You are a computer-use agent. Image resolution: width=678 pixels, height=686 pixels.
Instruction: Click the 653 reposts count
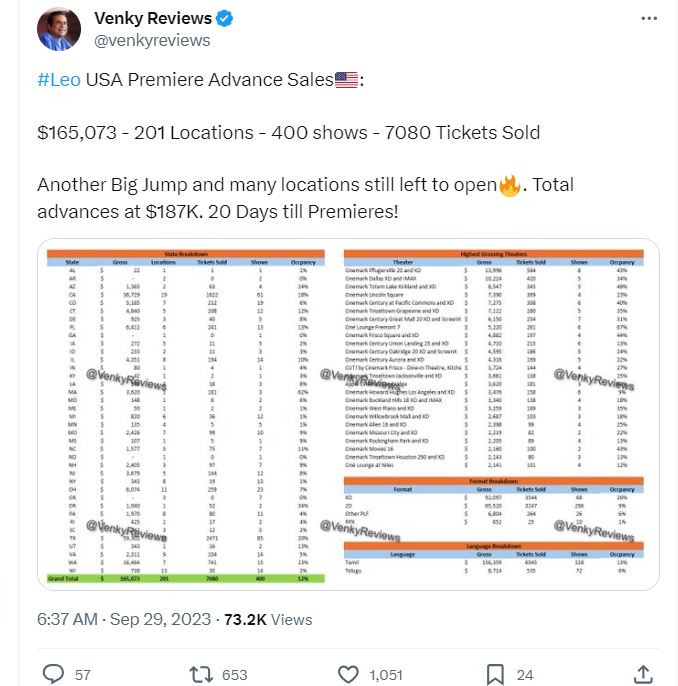234,675
